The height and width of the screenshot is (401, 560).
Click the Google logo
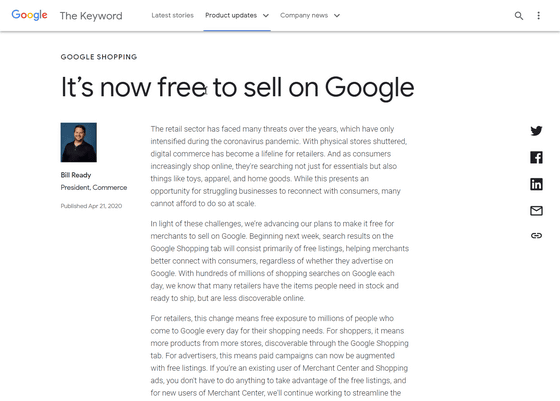point(29,15)
